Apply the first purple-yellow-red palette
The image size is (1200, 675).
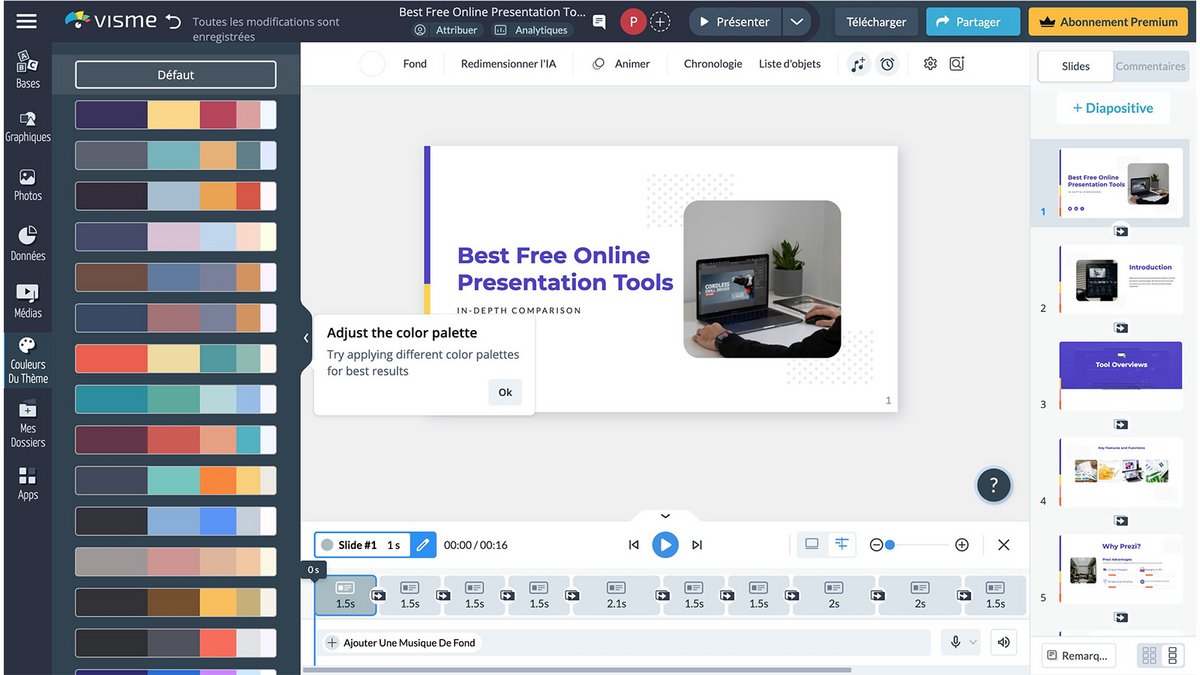click(x=176, y=115)
